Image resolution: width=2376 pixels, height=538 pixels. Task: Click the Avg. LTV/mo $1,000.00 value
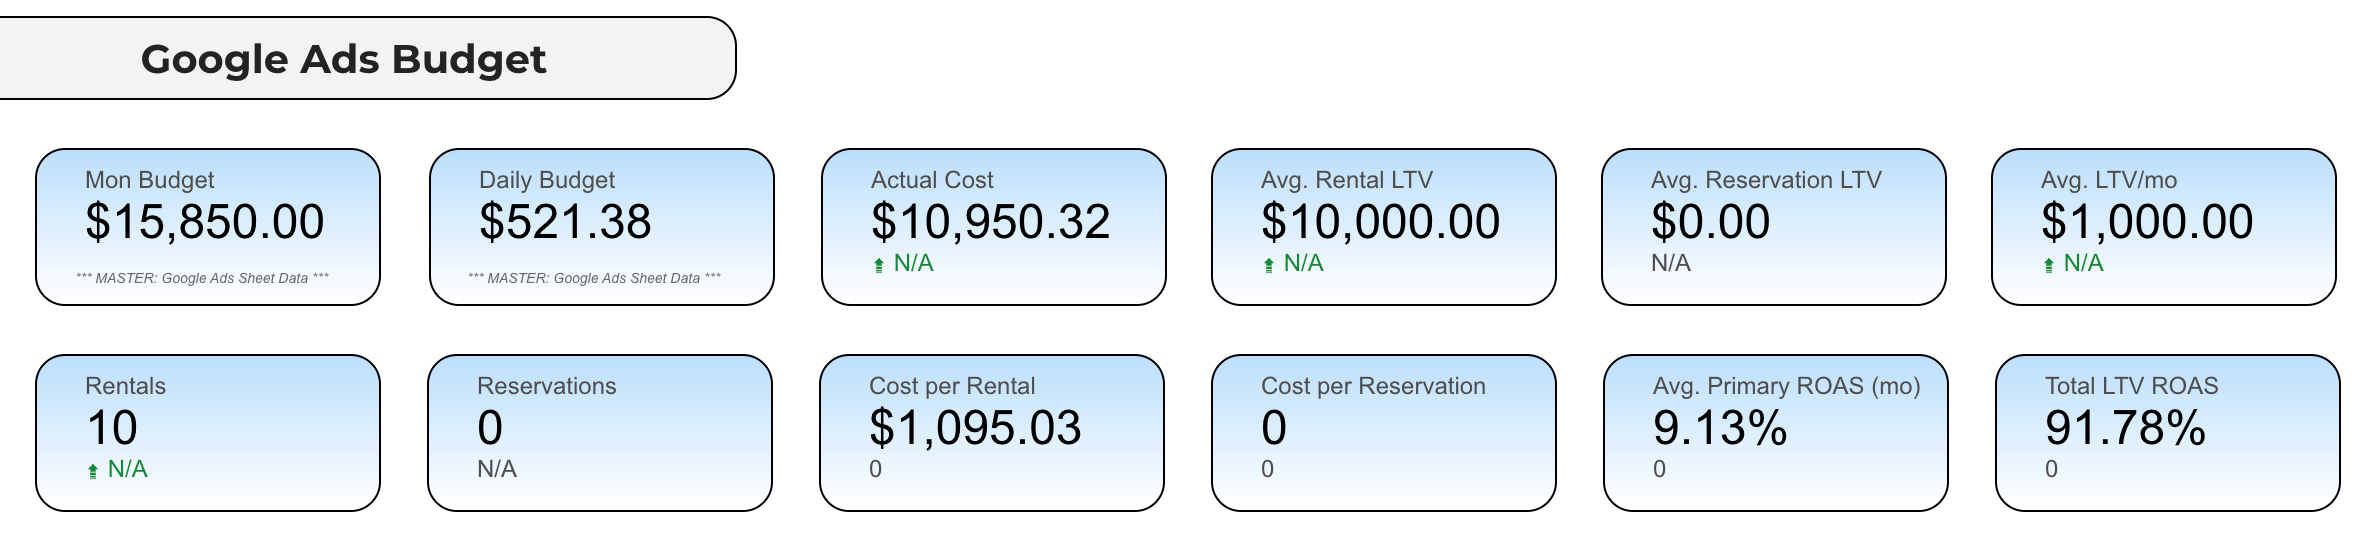click(2147, 222)
